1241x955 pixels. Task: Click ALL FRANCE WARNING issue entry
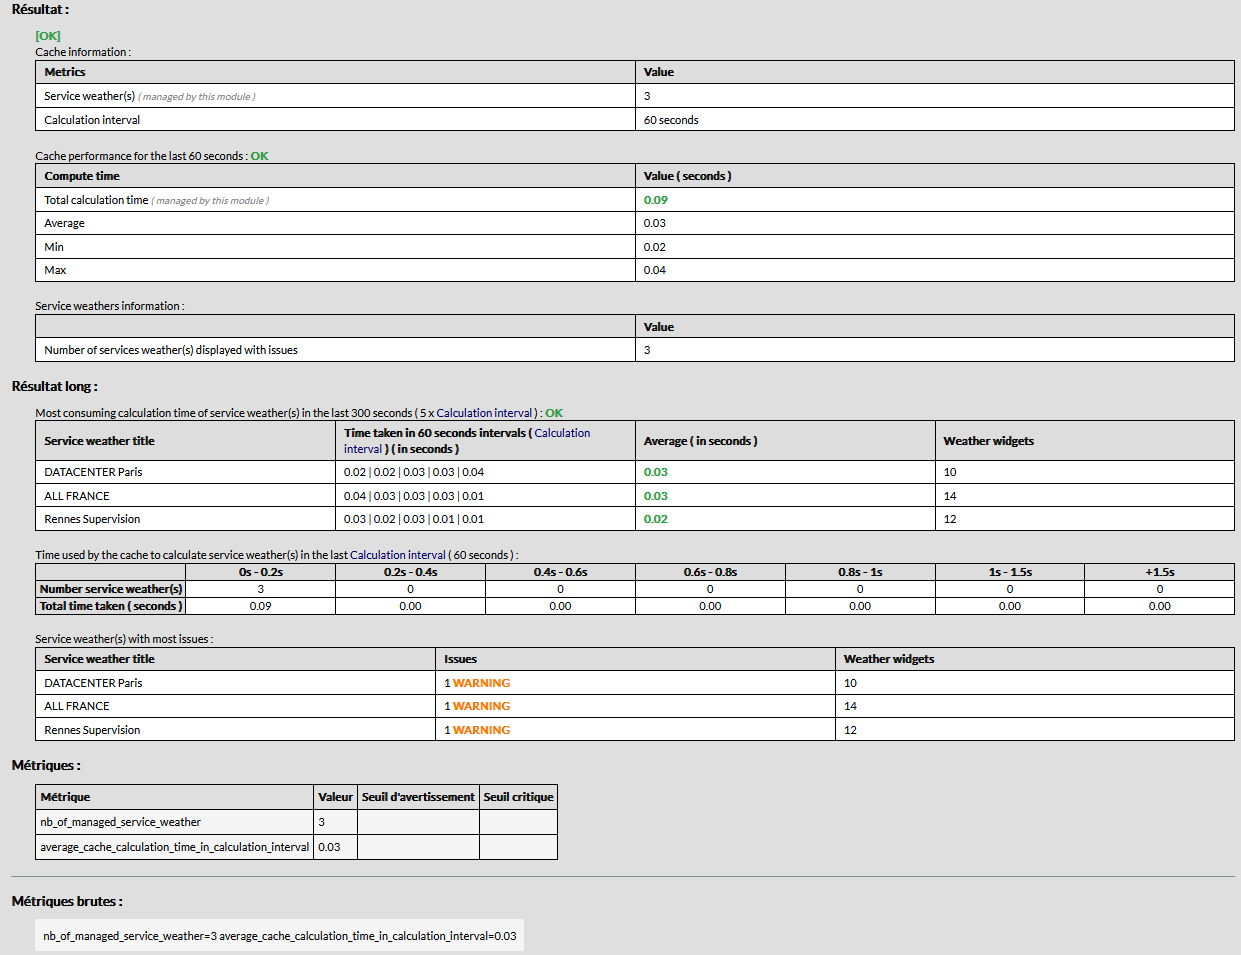[x=480, y=706]
